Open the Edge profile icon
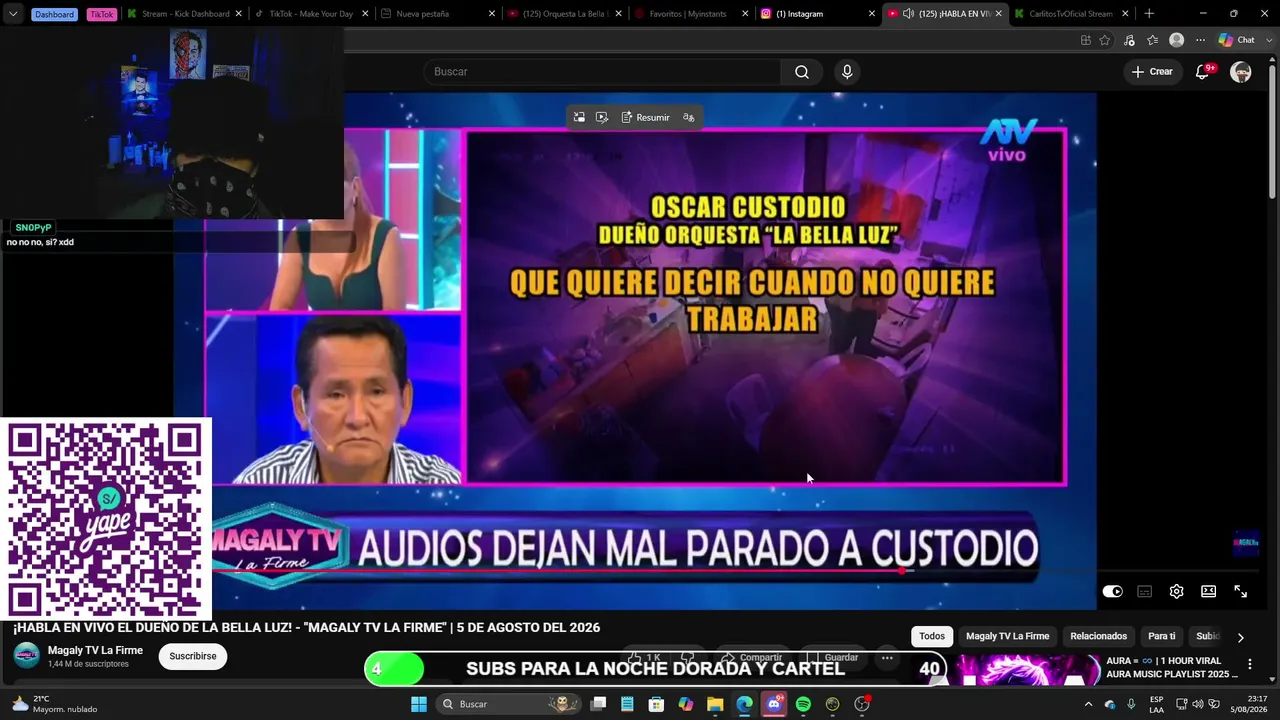This screenshot has height=720, width=1280. tap(1177, 40)
